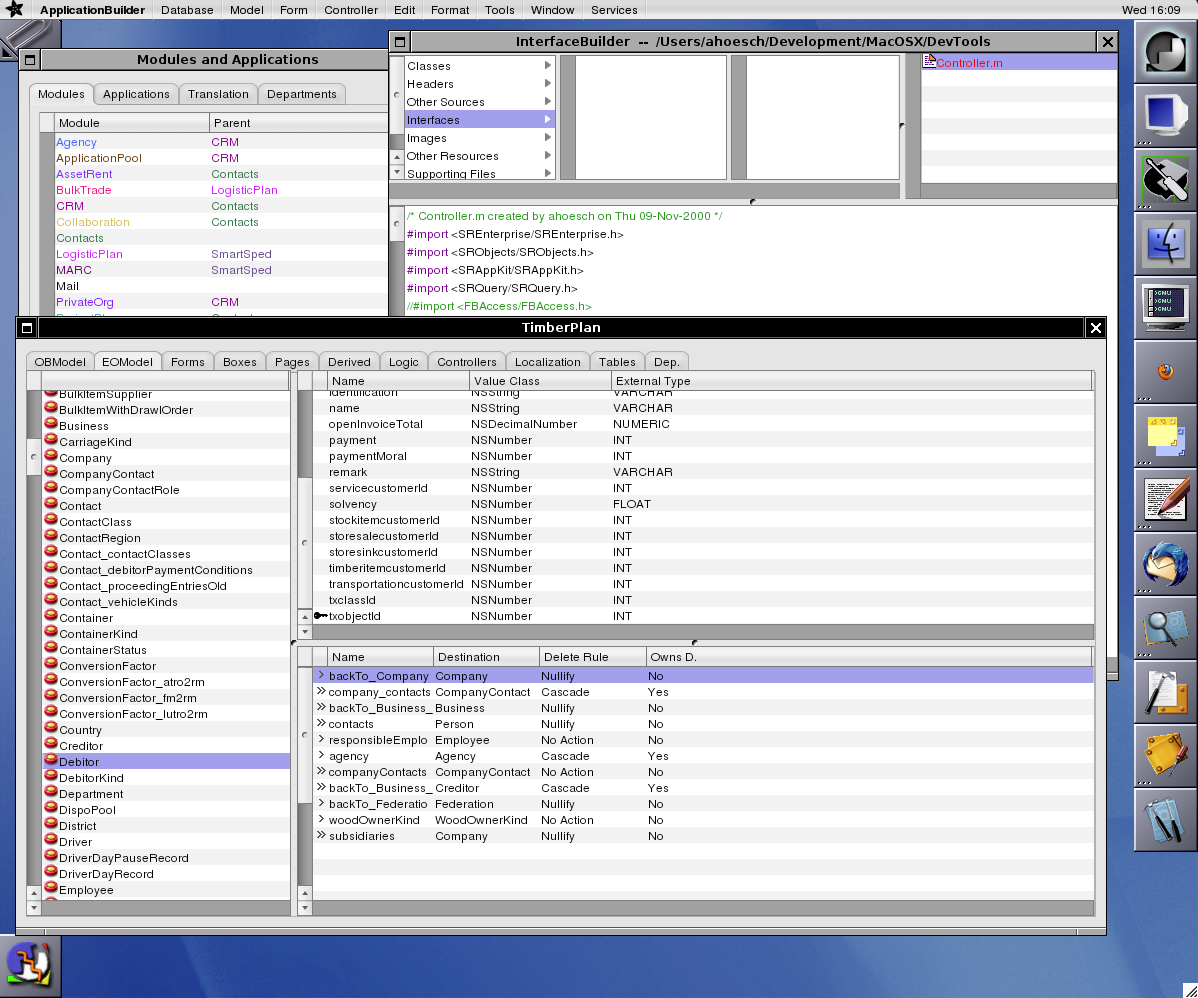Viewport: 1198px width, 998px height.
Task: Expand Other Sources in the InterfaceBuilder browser
Action: click(548, 102)
